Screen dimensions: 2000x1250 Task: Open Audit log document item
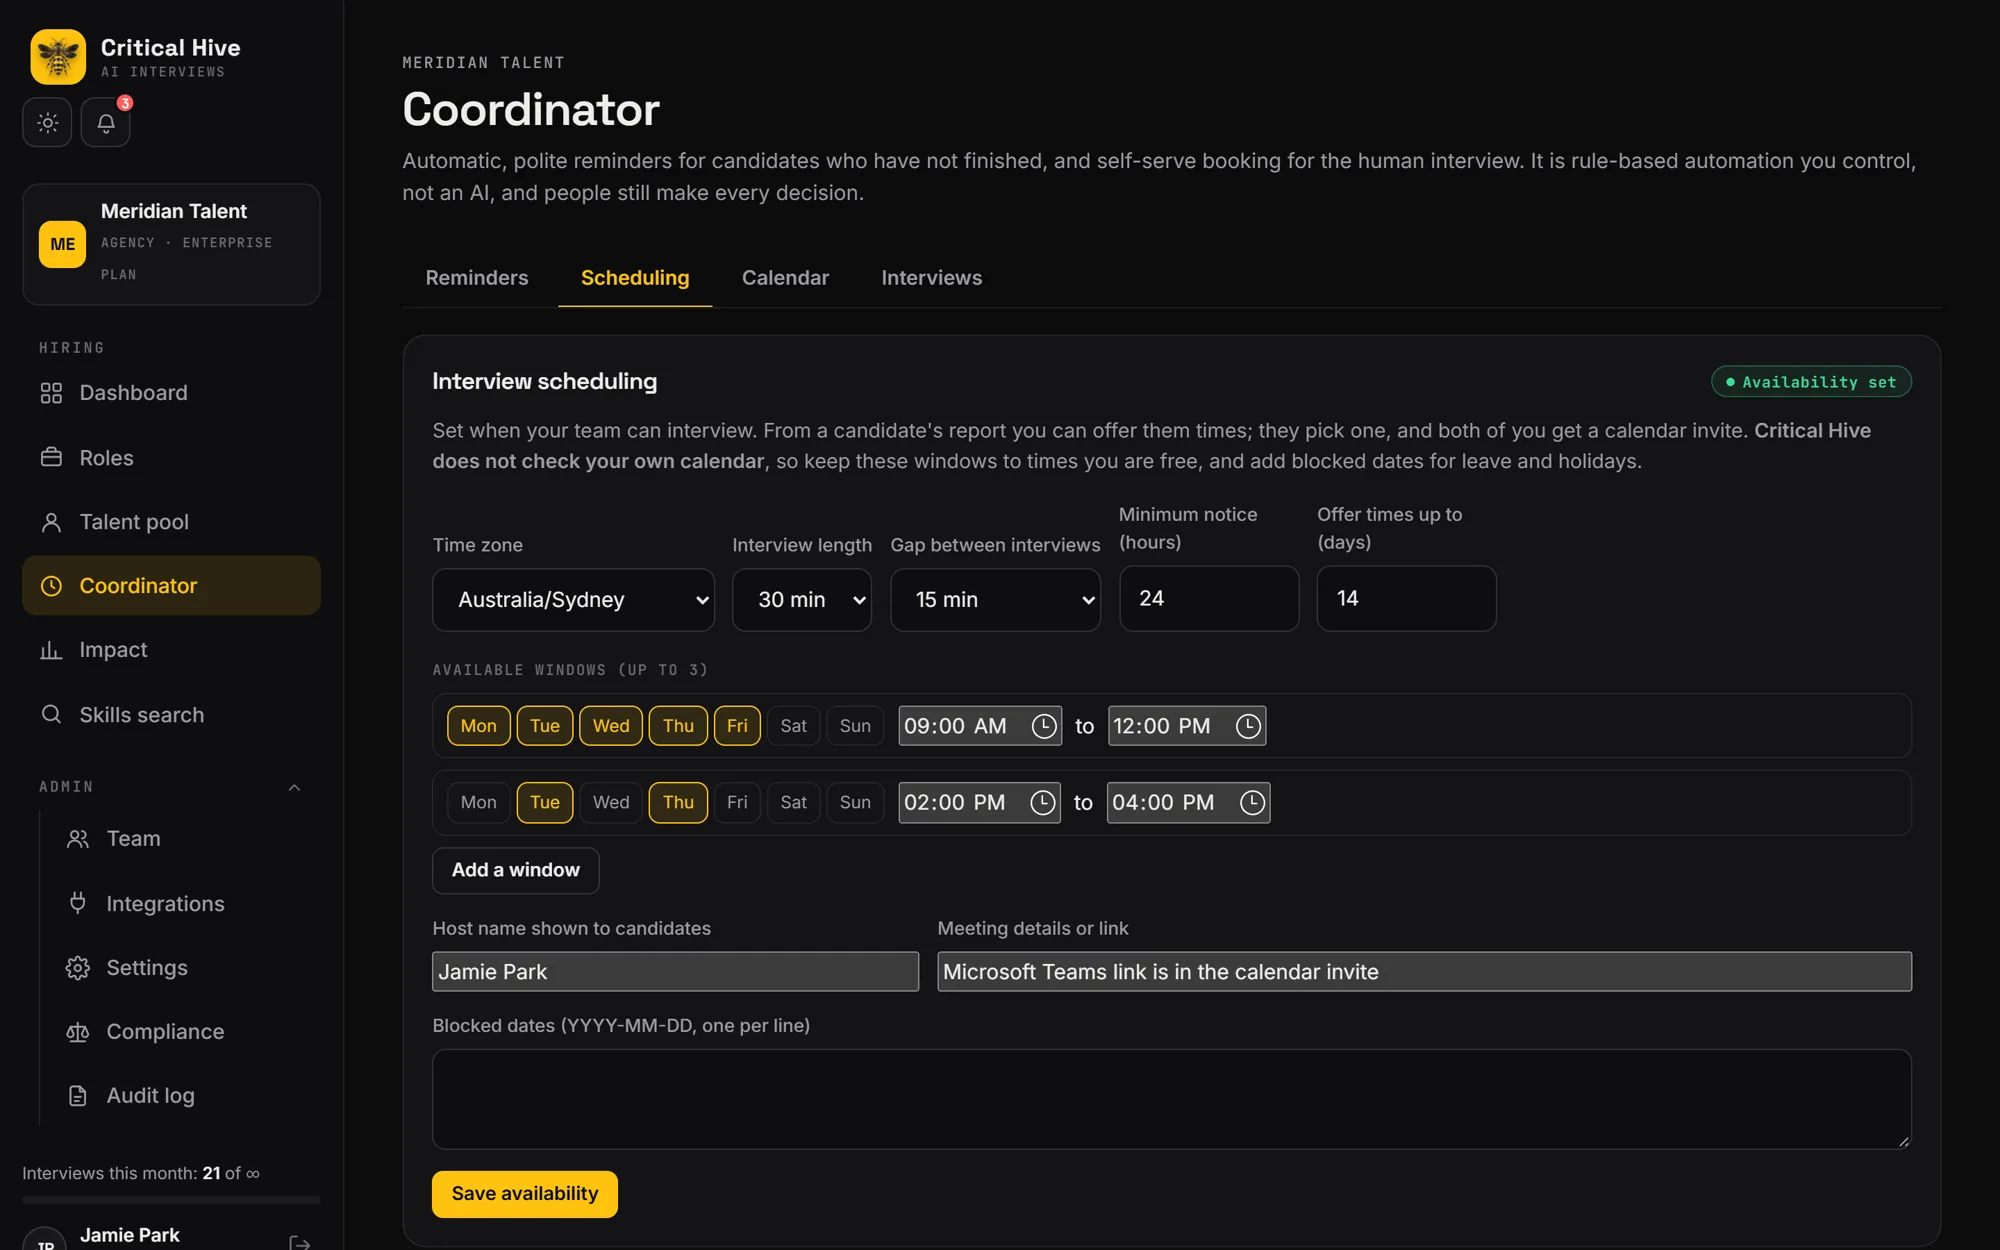pyautogui.click(x=185, y=1096)
